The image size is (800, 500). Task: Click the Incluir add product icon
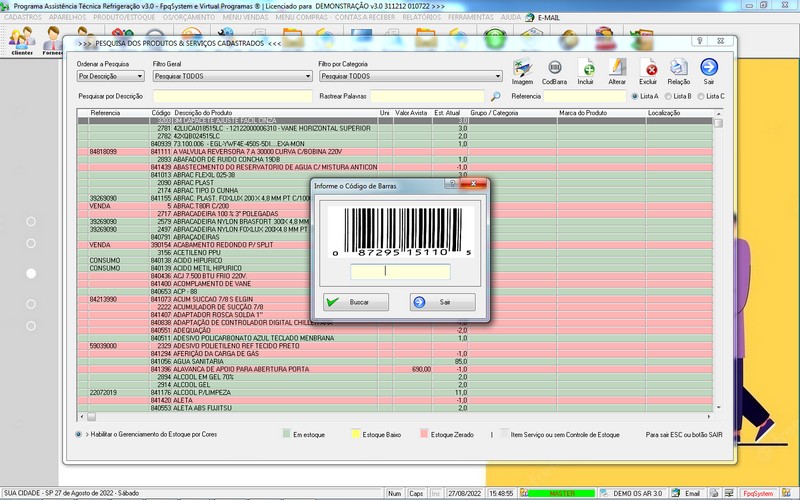pos(586,71)
